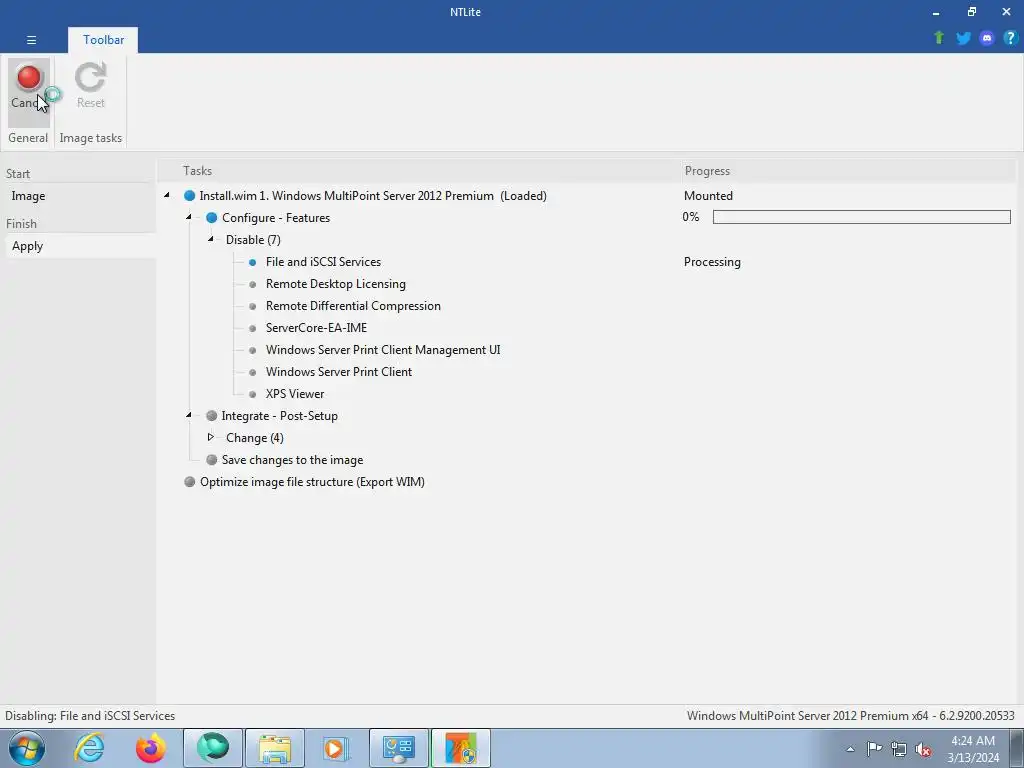This screenshot has height=768, width=1024.
Task: Expand the Change (4) group
Action: coord(211,437)
